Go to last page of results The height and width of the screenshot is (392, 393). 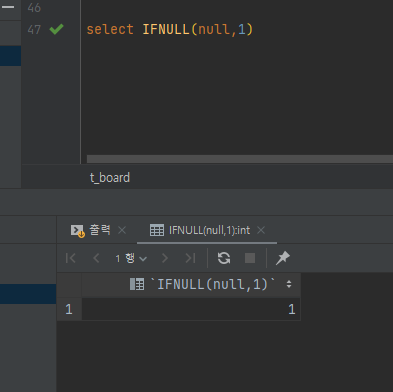[190, 258]
